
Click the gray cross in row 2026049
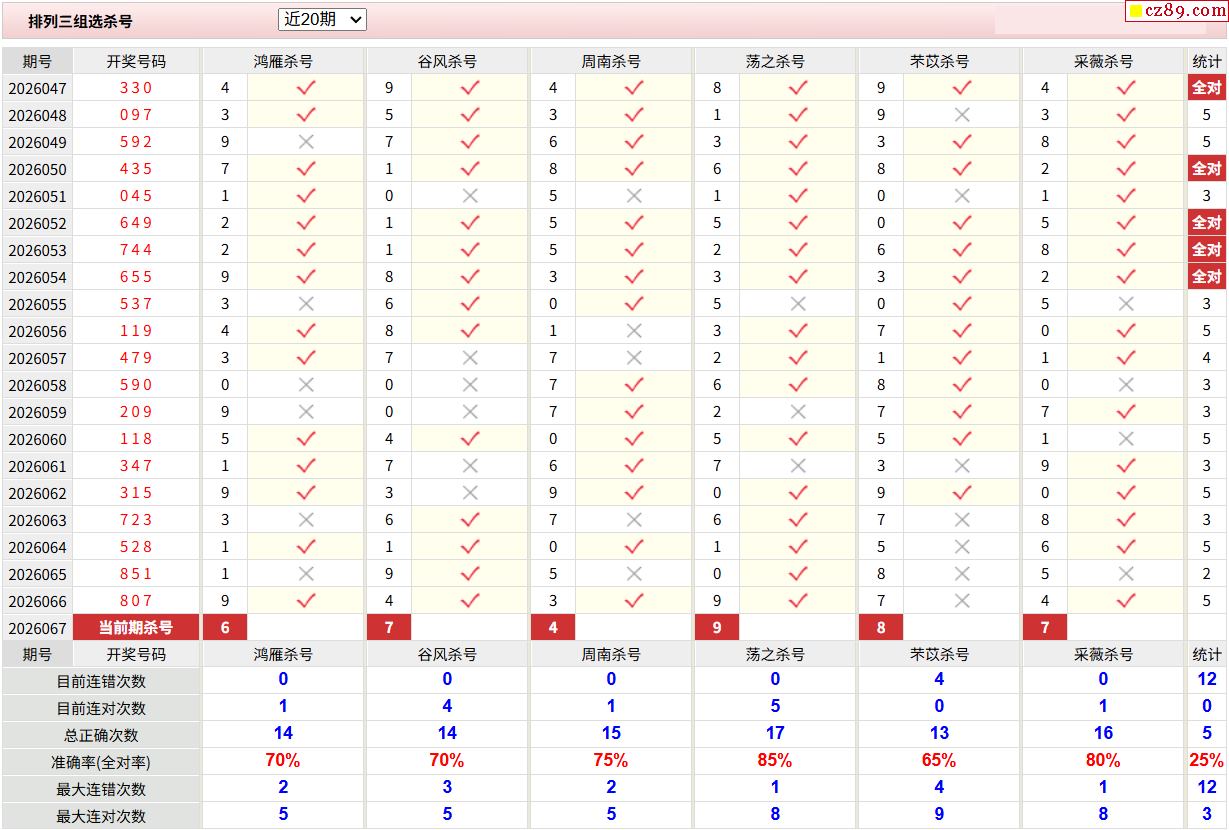(306, 142)
